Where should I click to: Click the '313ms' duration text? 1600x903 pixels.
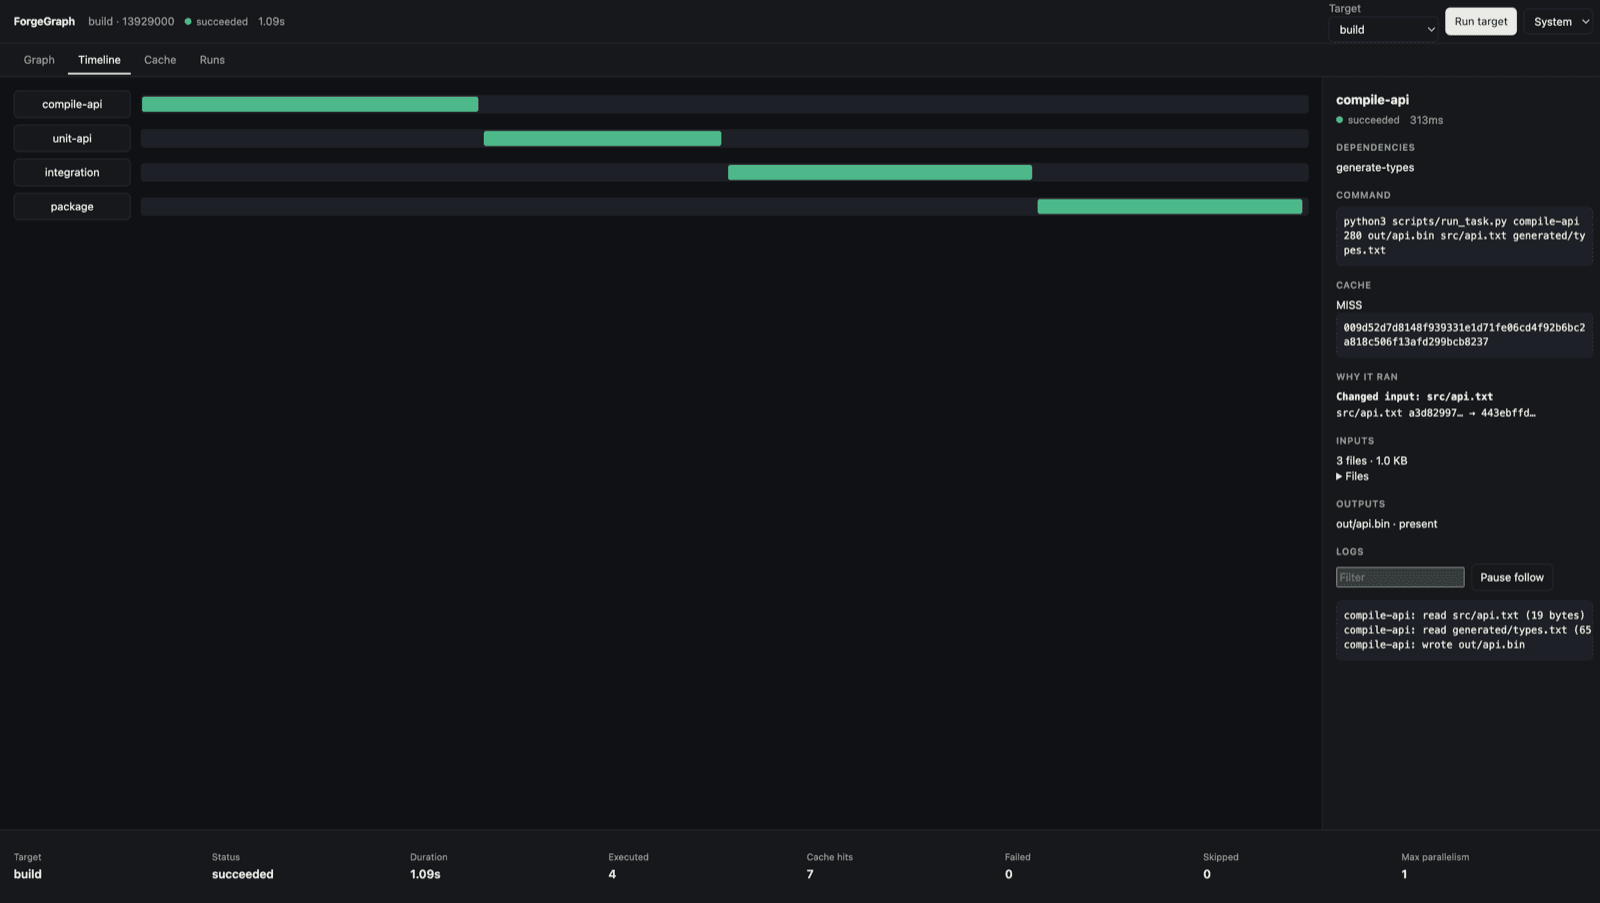[x=1426, y=120]
